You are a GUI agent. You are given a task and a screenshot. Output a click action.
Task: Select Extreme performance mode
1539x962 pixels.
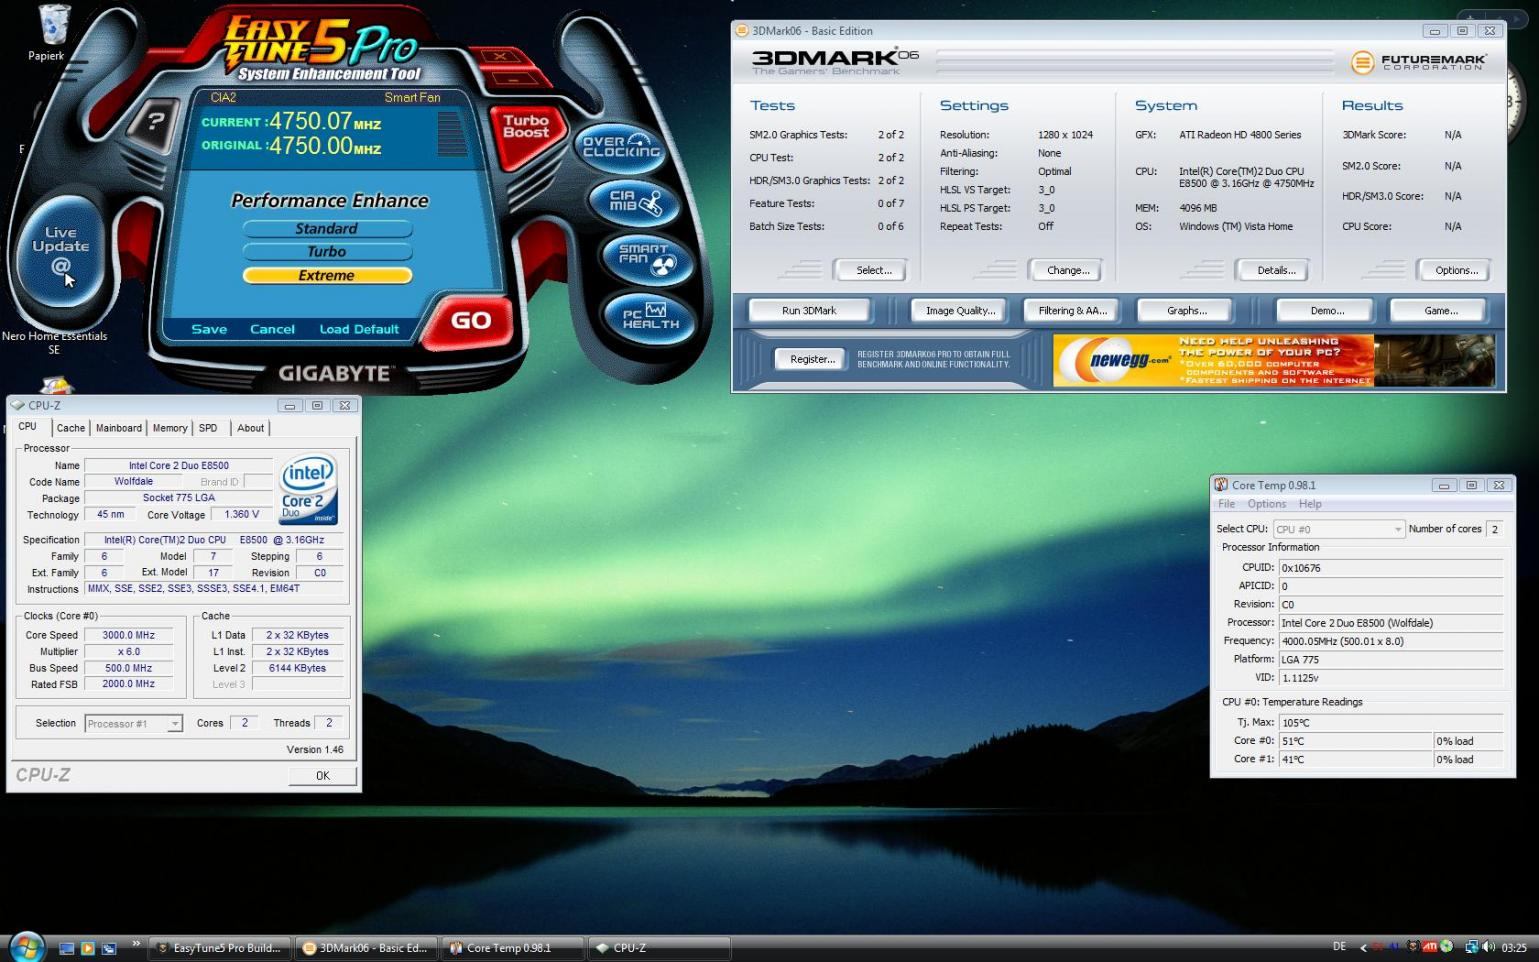click(327, 276)
